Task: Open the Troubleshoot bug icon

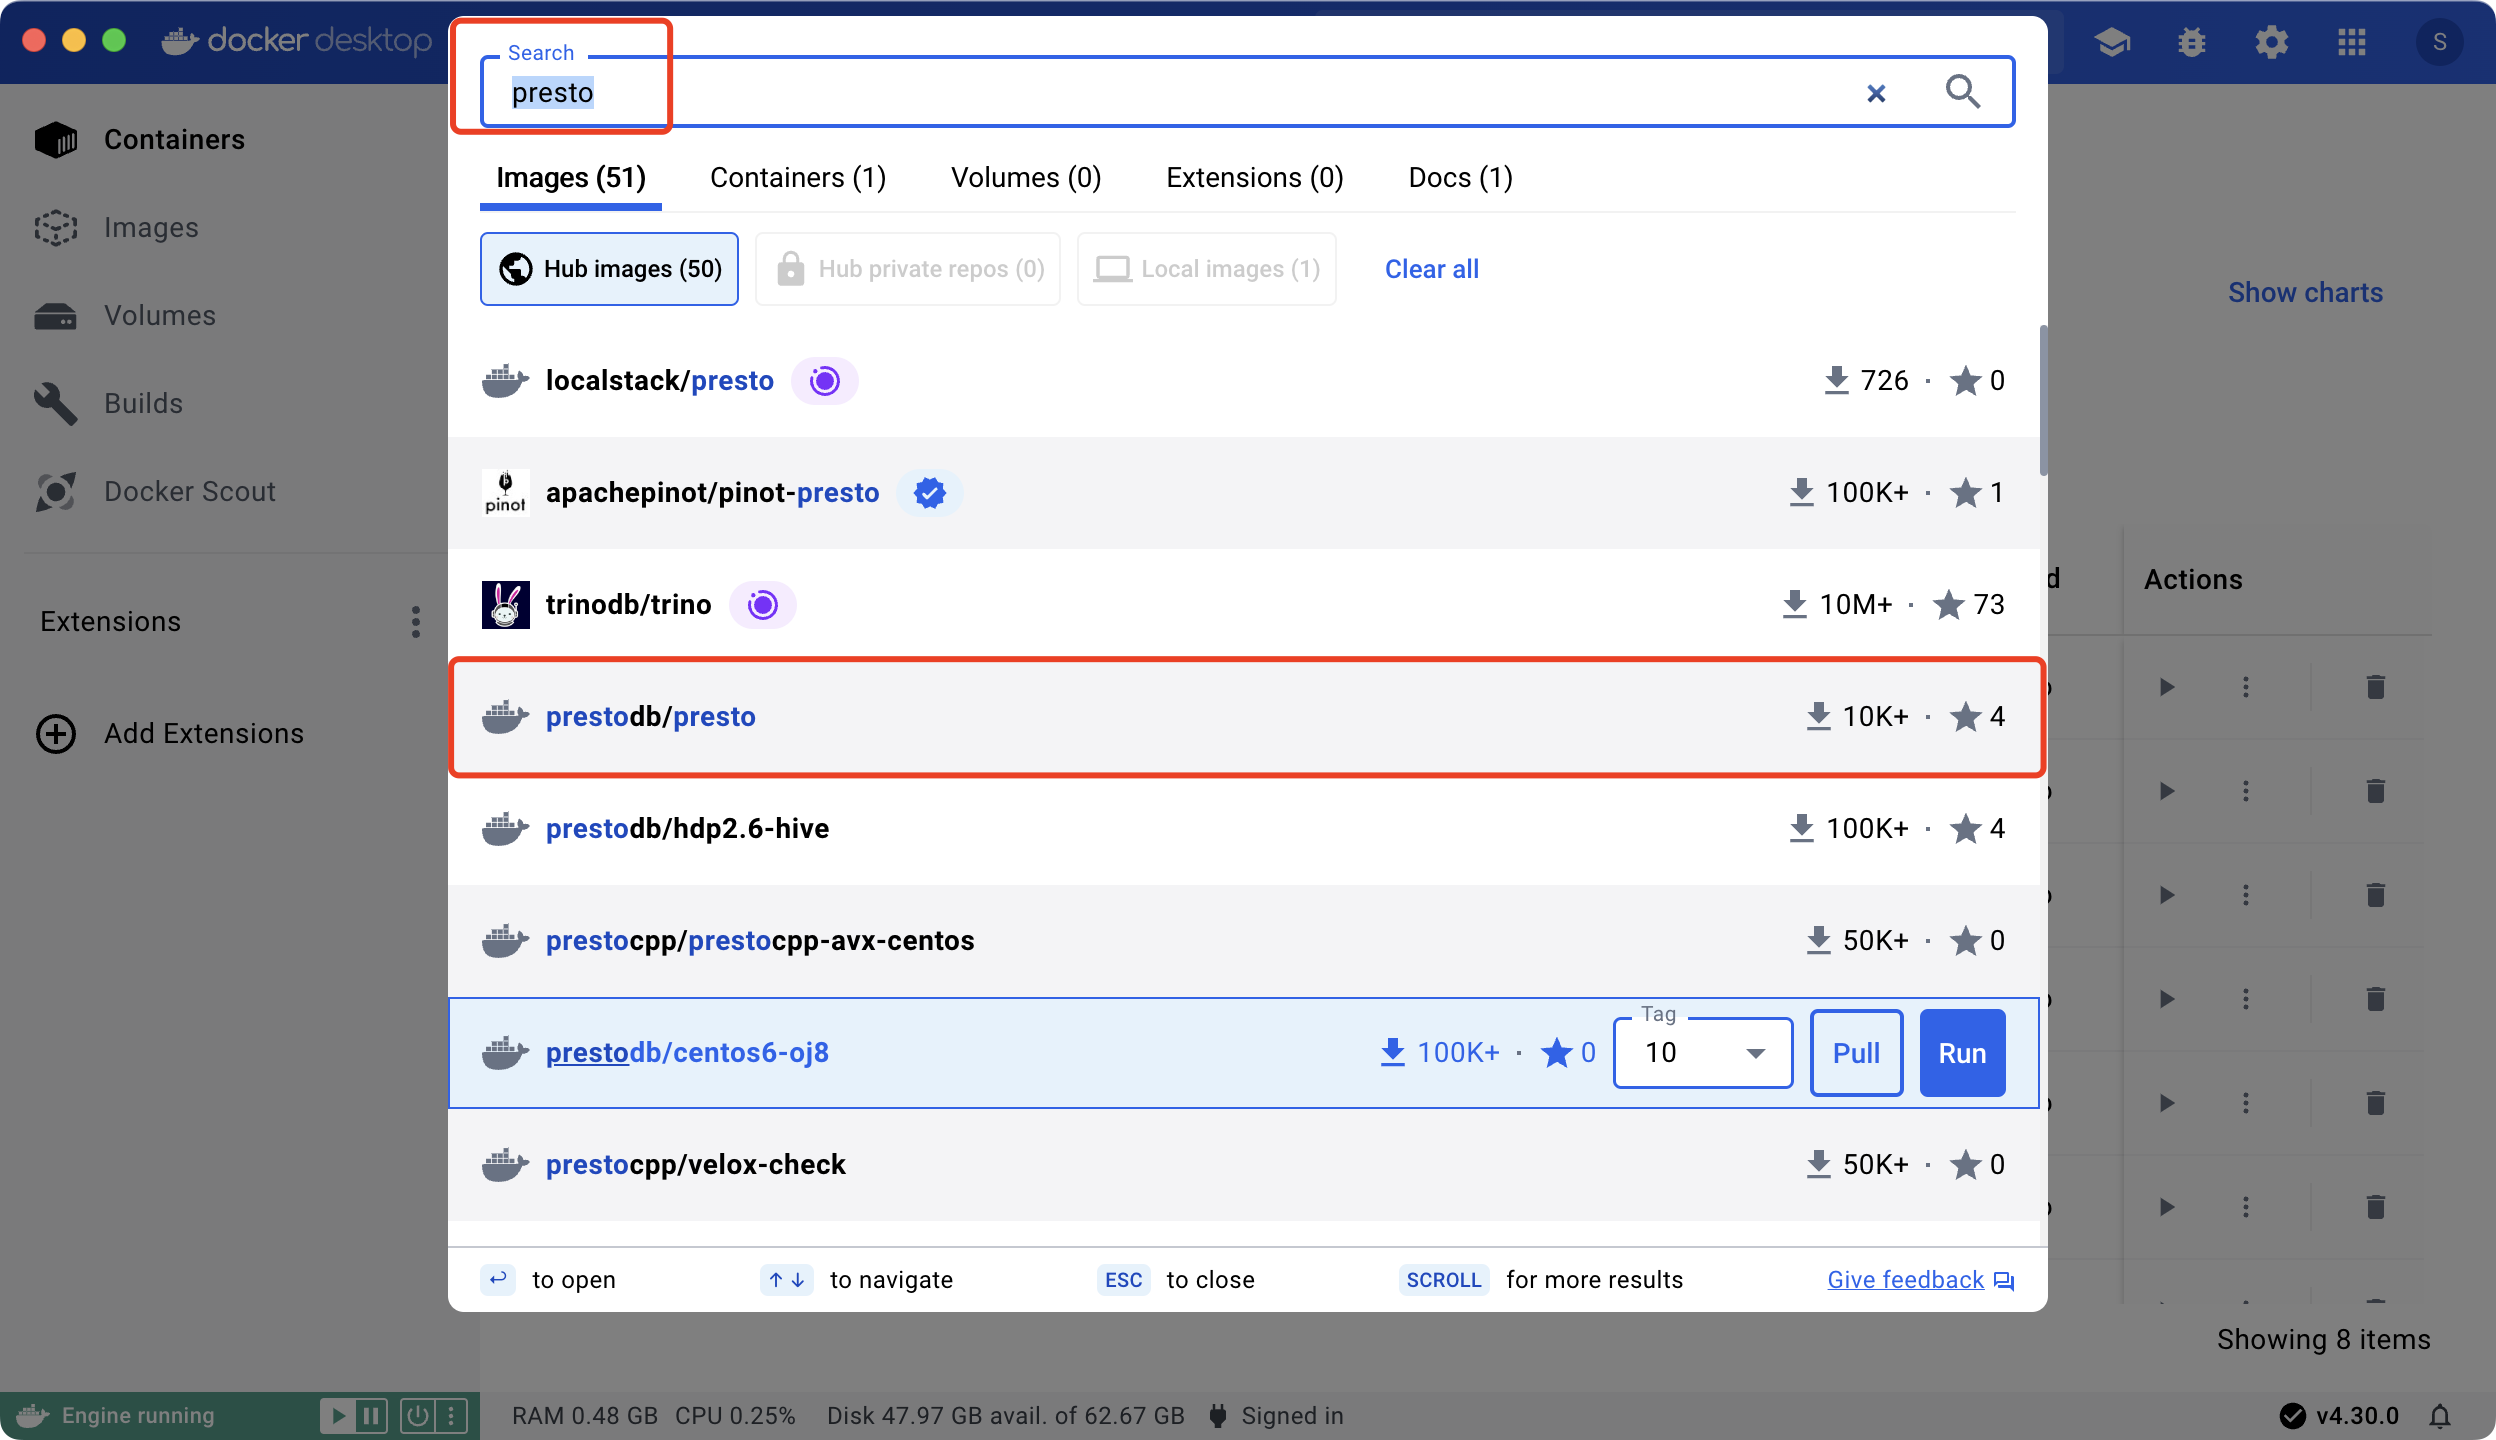Action: point(2191,42)
